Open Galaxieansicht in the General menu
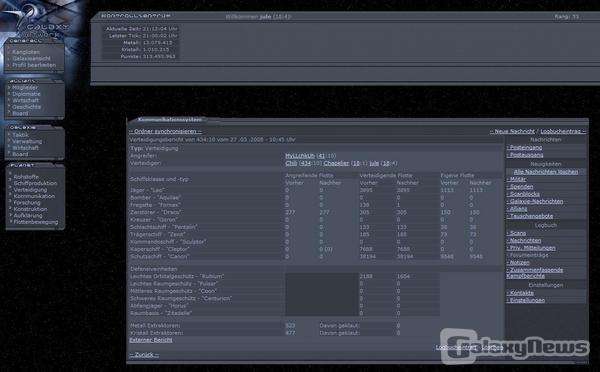The height and width of the screenshot is (372, 600). 31,59
